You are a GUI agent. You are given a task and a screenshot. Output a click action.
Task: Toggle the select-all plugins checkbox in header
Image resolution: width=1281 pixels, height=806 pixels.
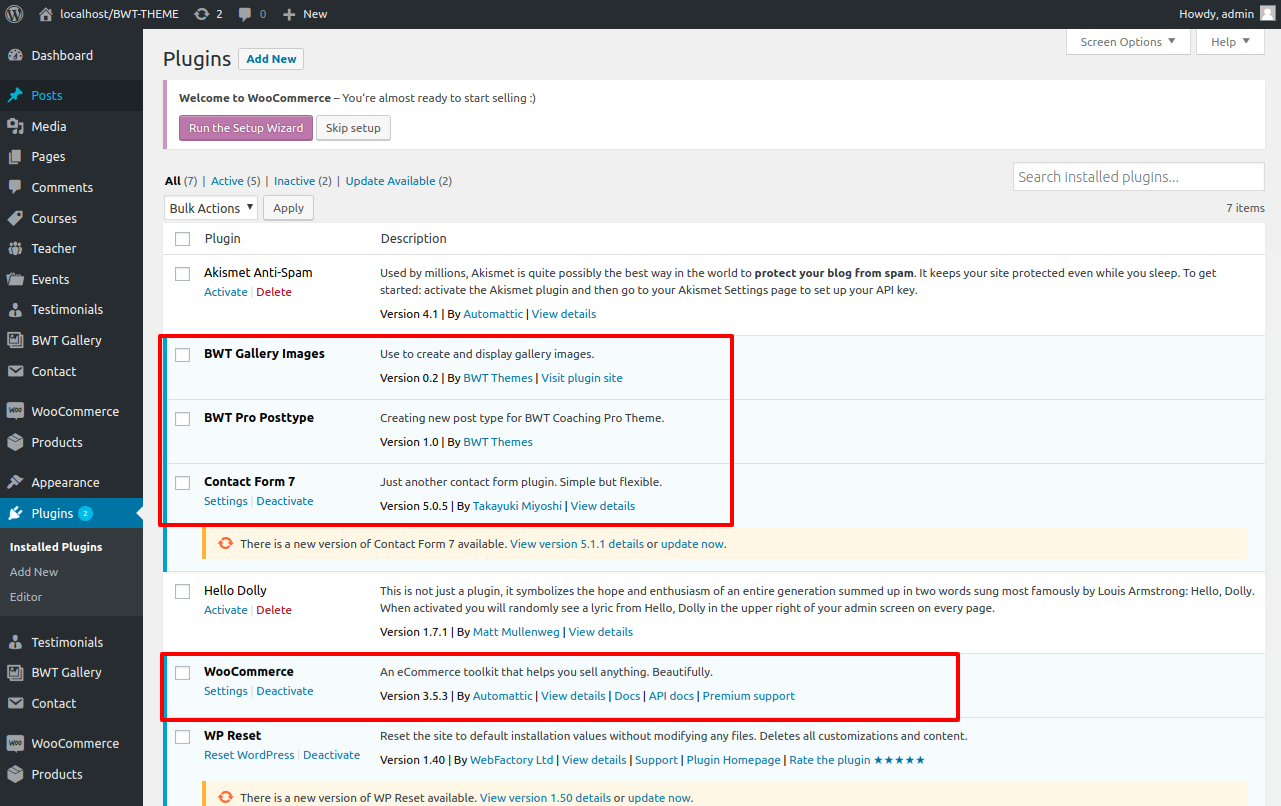pos(182,239)
